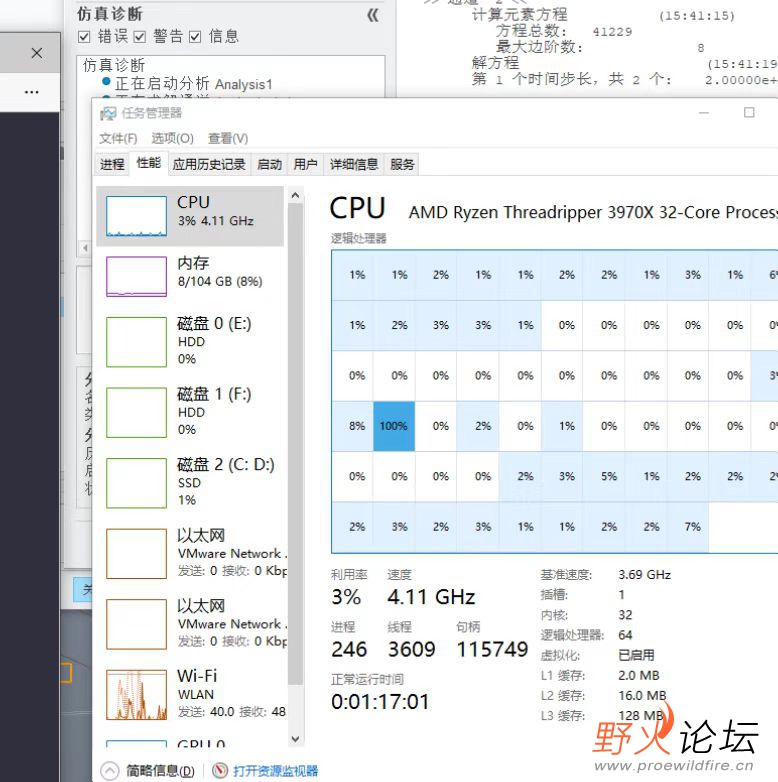
Task: Select the GPU 0 resource entry
Action: click(190, 743)
